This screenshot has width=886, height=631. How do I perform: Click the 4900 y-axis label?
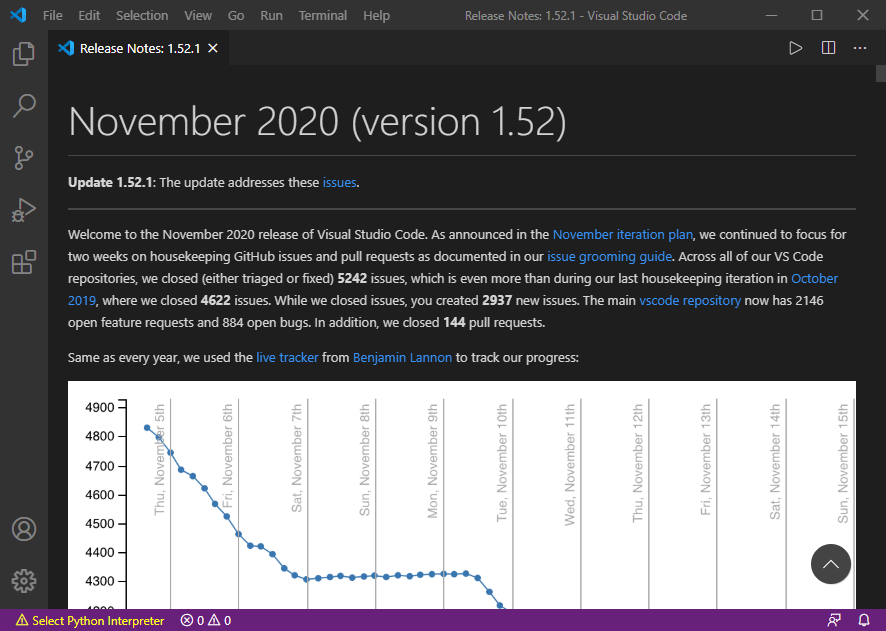coord(99,407)
